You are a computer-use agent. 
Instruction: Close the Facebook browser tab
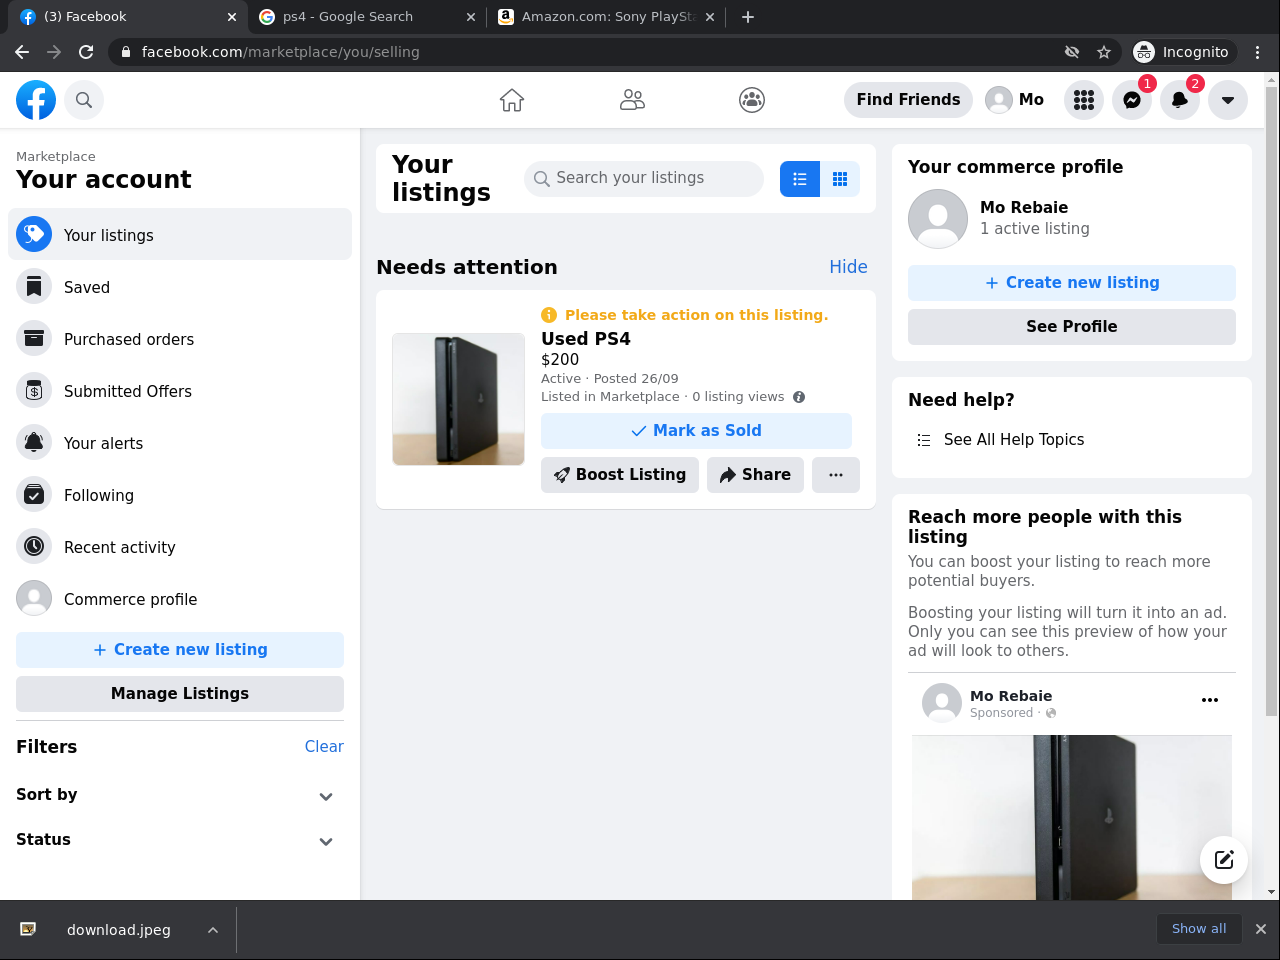pos(231,17)
